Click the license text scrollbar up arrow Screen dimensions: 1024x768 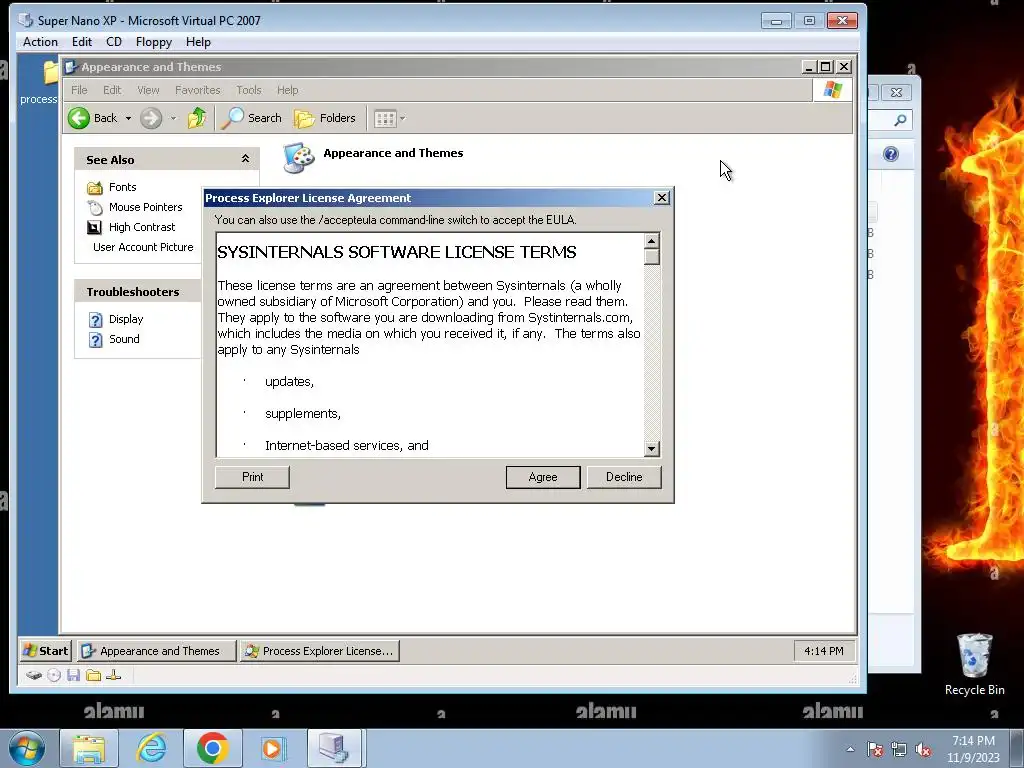(x=651, y=241)
